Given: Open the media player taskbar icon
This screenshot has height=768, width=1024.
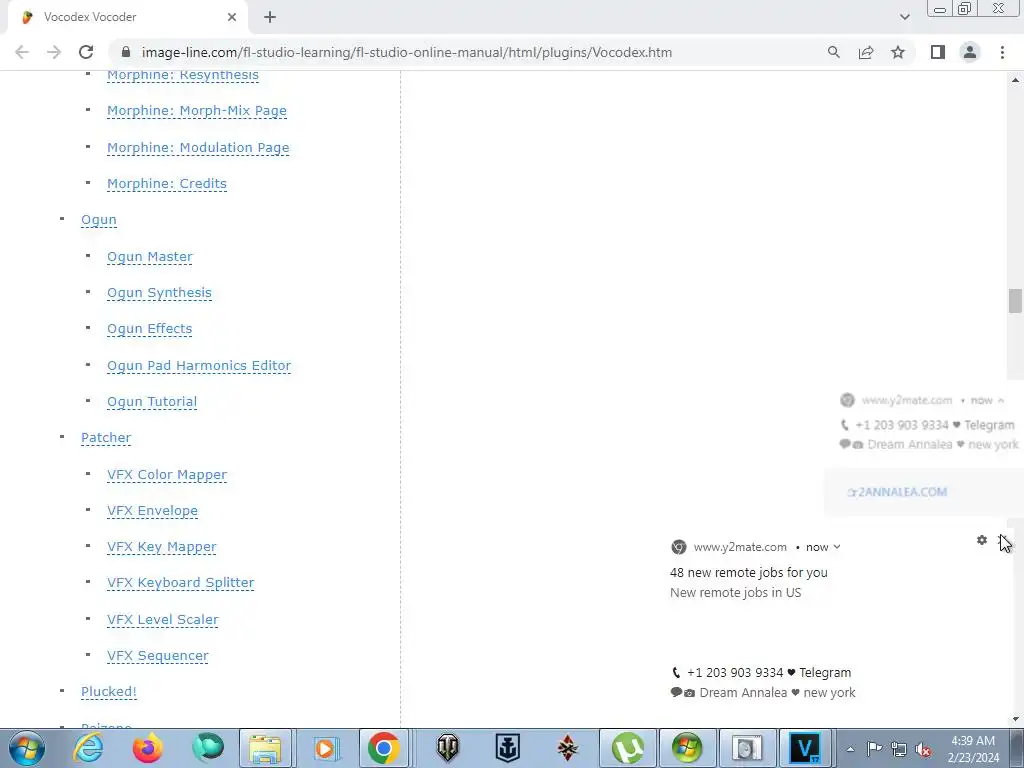Looking at the screenshot, I should [325, 748].
